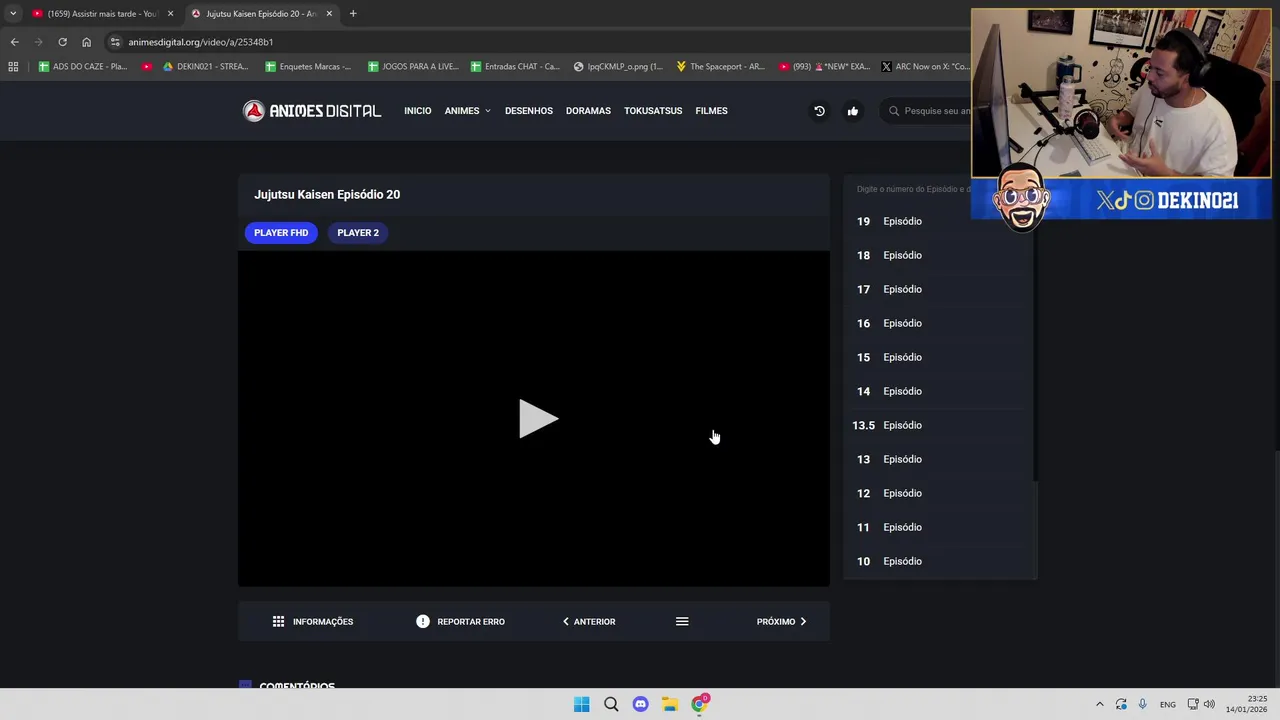The image size is (1280, 720).
Task: Open the 'JOGOS PARA A LIVE' bookmark
Action: tap(413, 67)
